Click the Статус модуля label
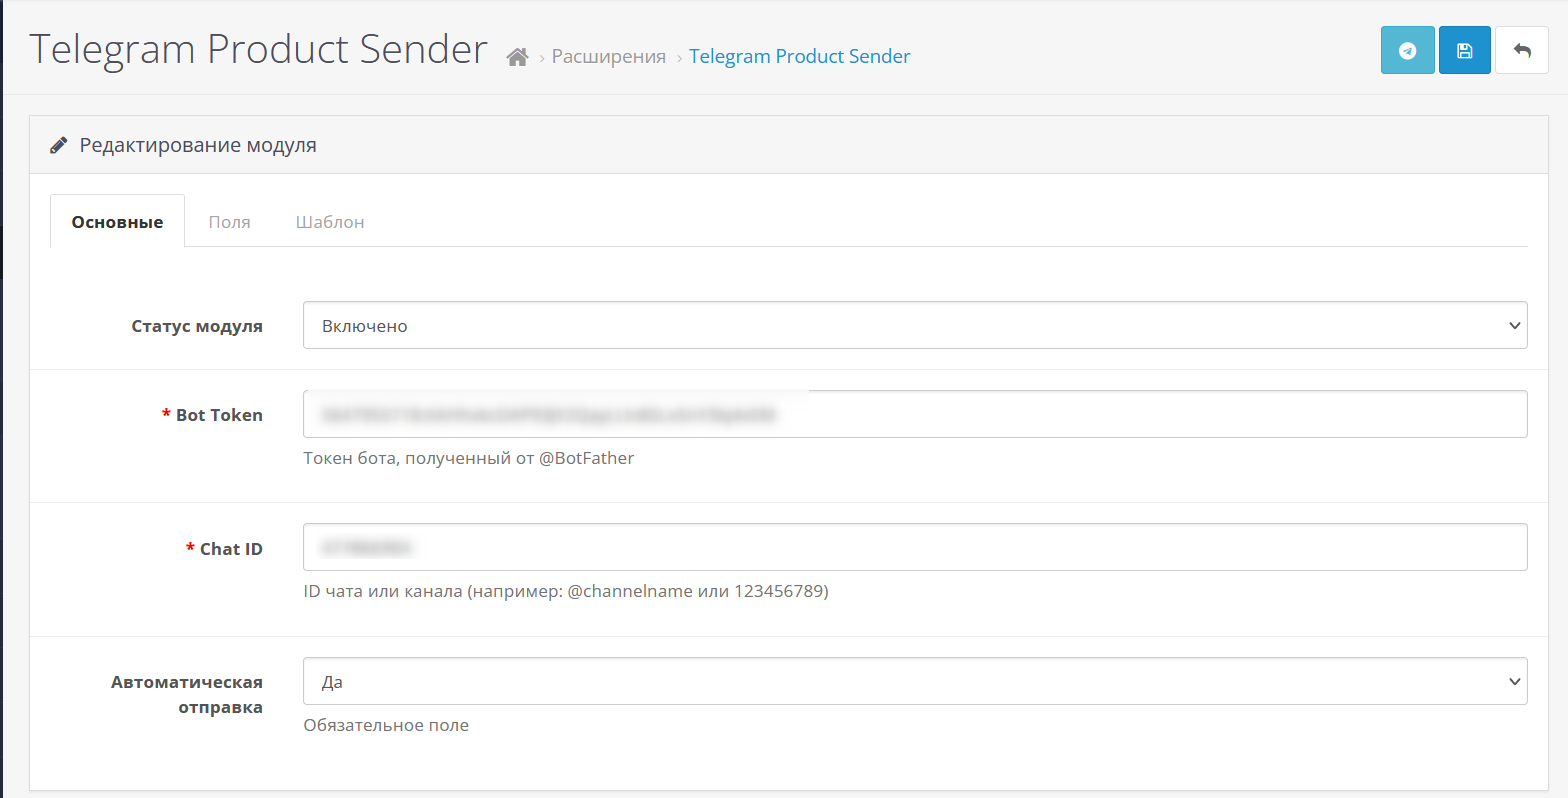Screen dimensions: 1568x798 (197, 326)
